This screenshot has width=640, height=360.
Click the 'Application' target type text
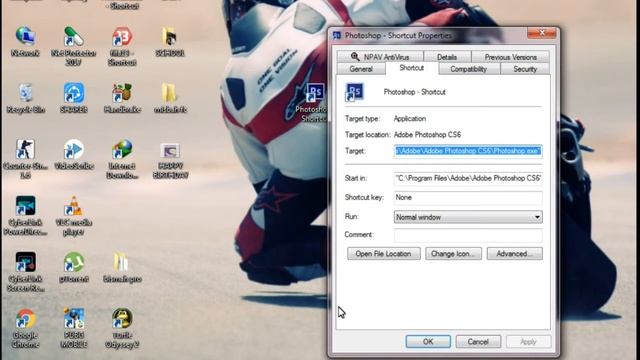409,119
